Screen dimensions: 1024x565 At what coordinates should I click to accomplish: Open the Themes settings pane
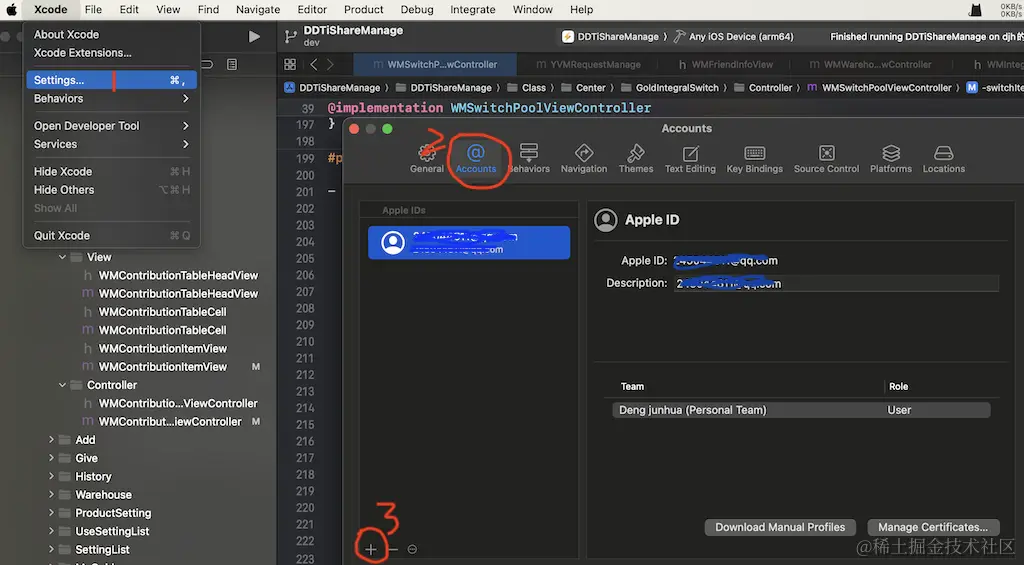[635, 158]
